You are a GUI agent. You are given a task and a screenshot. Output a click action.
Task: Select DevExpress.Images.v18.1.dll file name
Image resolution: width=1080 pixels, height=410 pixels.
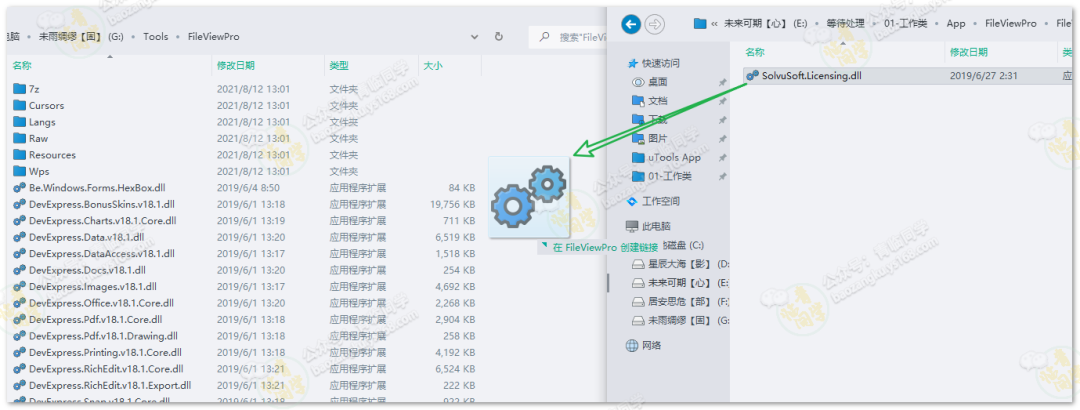(x=93, y=287)
